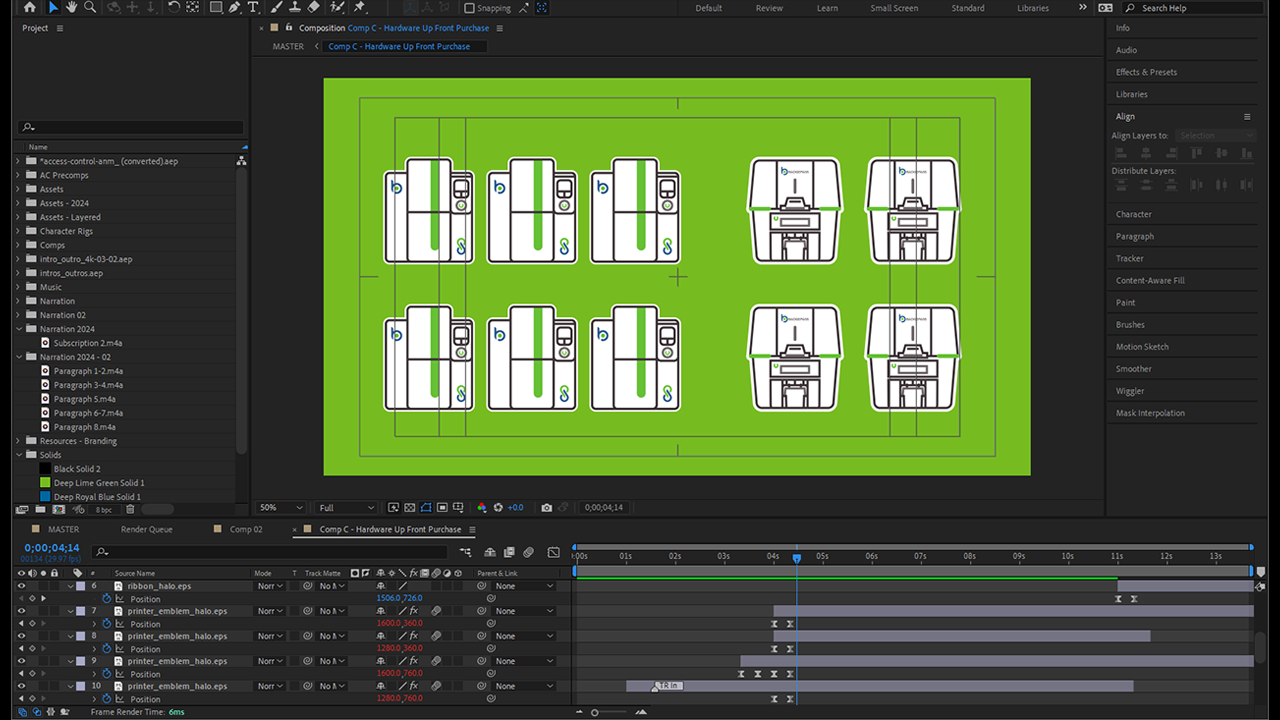Viewport: 1280px width, 720px height.
Task: Switch to the Render Queue tab
Action: click(146, 529)
